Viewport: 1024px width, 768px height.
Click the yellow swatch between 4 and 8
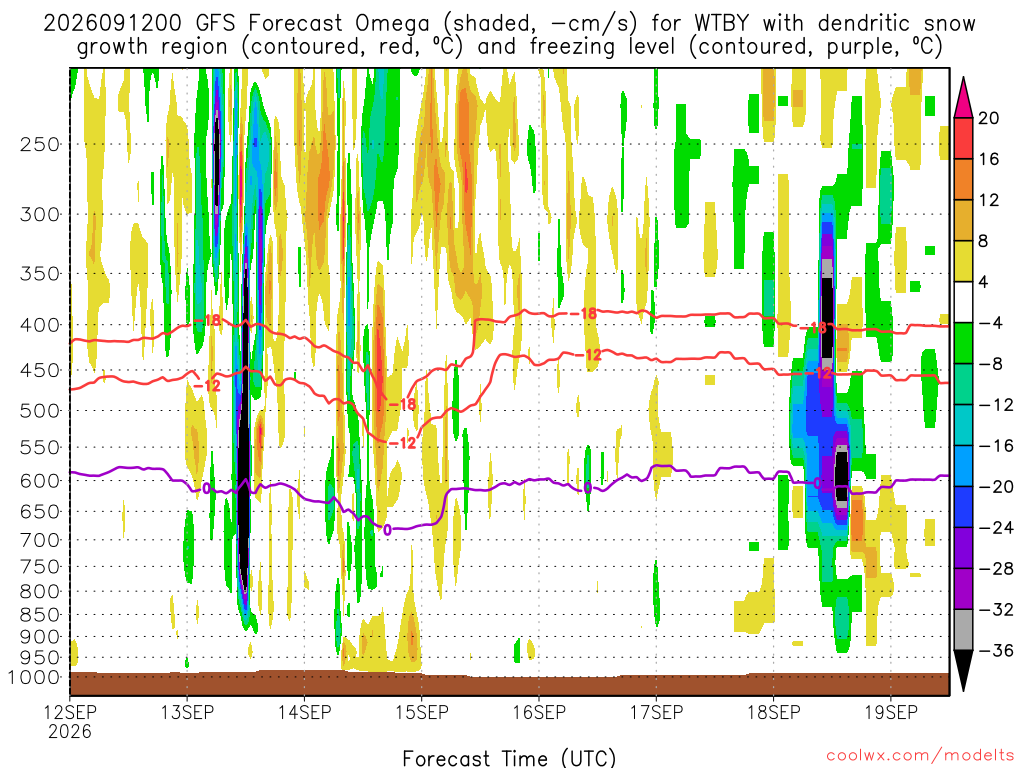[x=963, y=261]
